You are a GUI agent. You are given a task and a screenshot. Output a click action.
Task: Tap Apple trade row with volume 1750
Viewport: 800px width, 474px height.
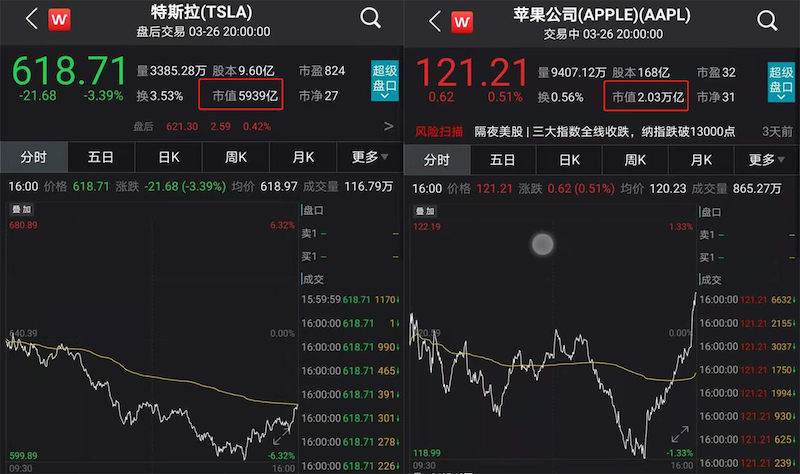pos(748,369)
